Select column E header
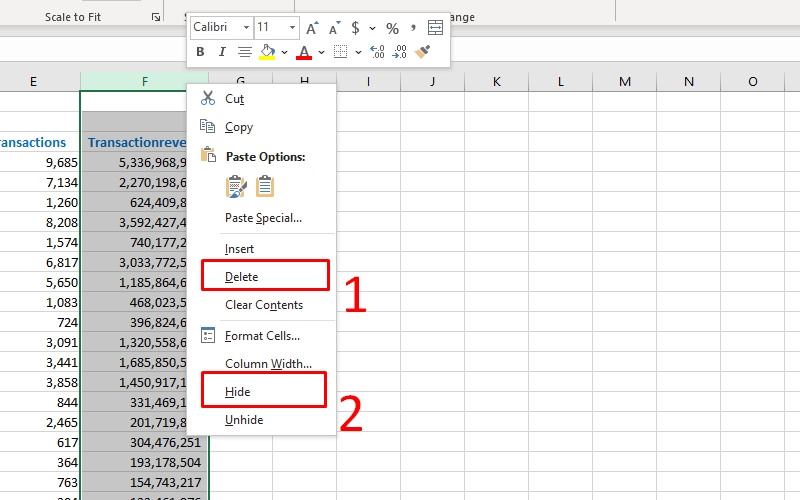 (x=40, y=82)
